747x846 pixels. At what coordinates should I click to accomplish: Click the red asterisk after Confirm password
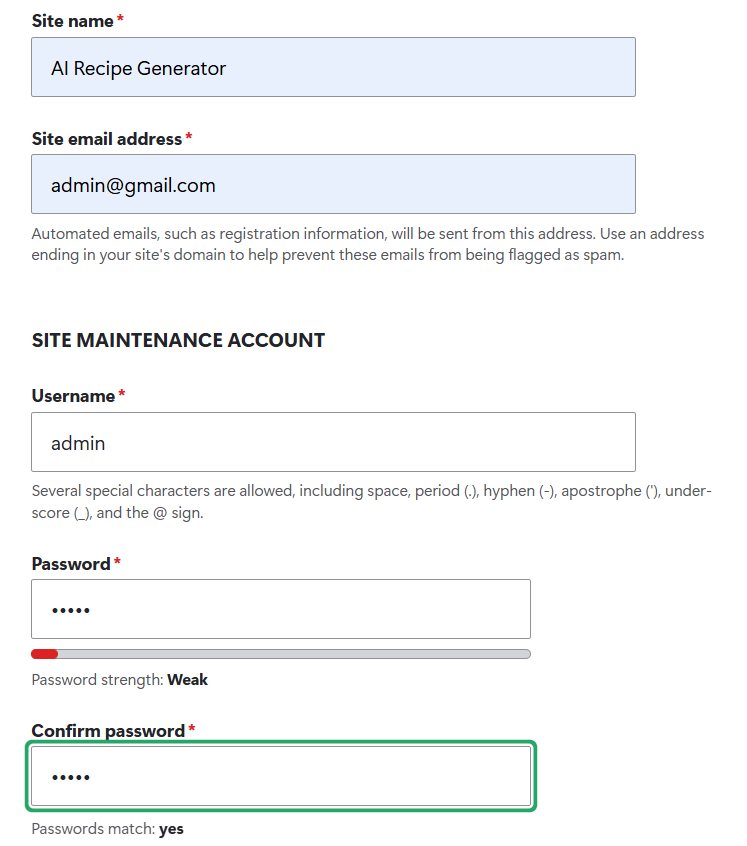191,728
